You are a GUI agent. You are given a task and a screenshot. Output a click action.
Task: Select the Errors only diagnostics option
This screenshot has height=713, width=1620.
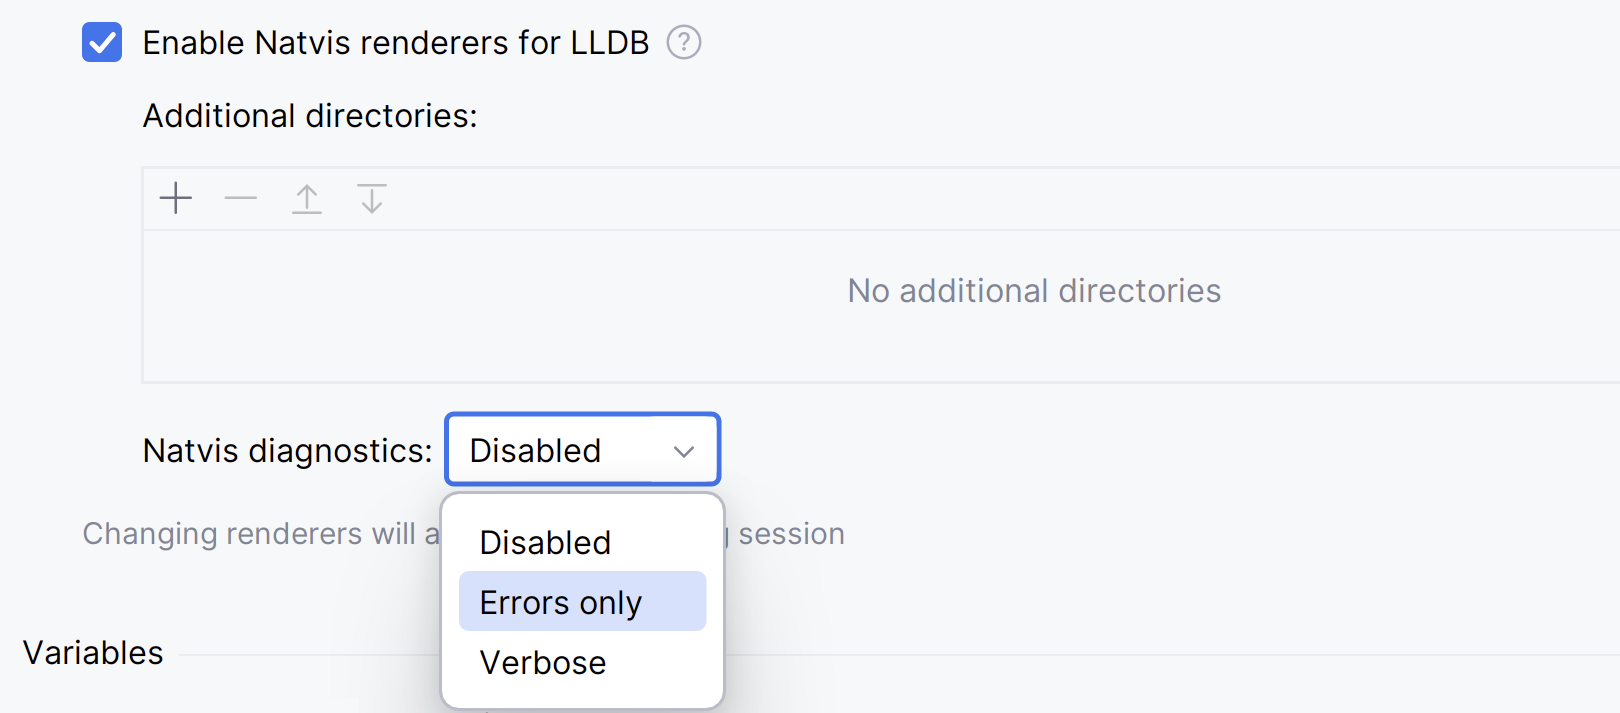coord(561,602)
